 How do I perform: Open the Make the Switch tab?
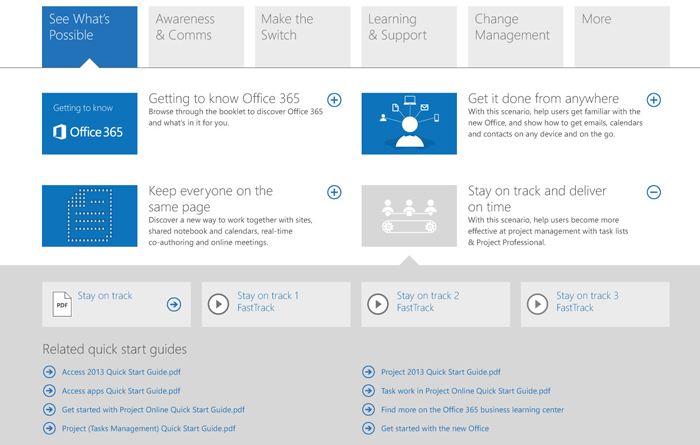point(303,36)
